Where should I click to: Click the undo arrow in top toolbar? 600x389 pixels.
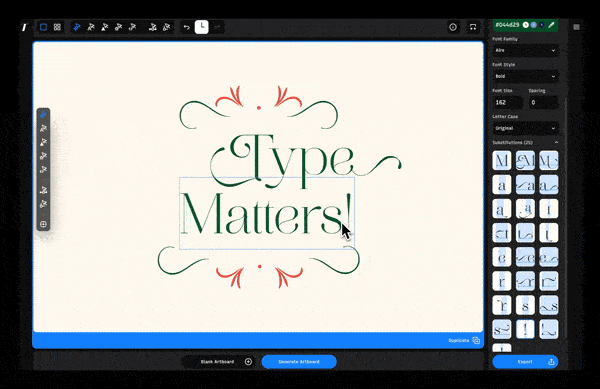[x=186, y=27]
